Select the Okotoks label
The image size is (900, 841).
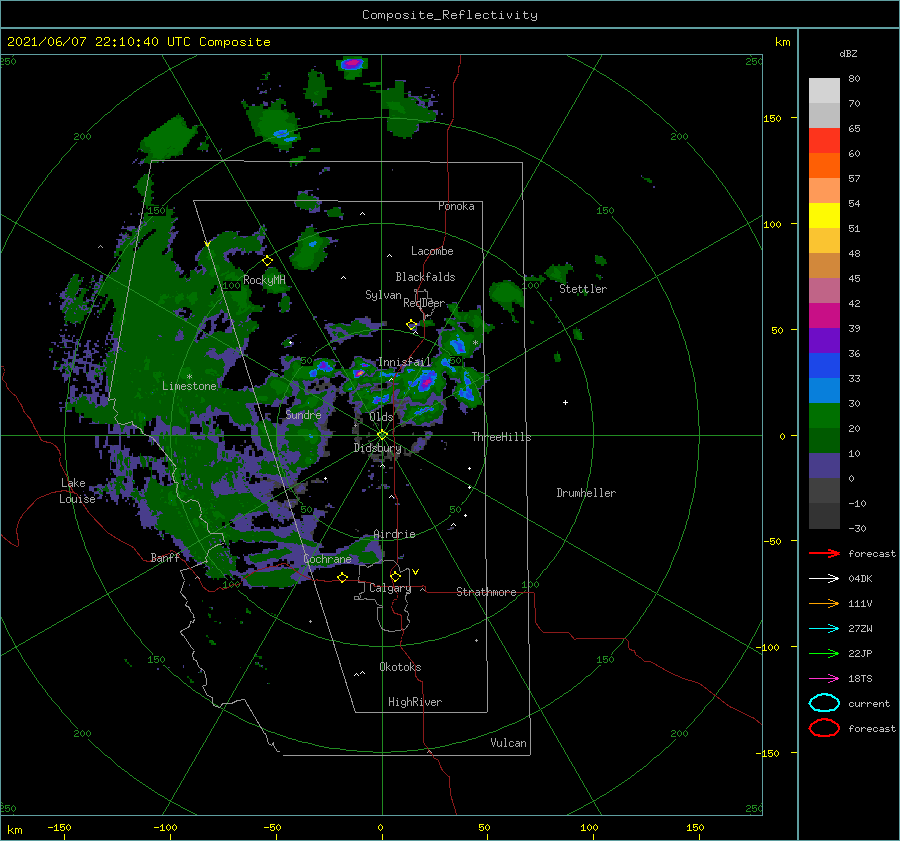[400, 667]
